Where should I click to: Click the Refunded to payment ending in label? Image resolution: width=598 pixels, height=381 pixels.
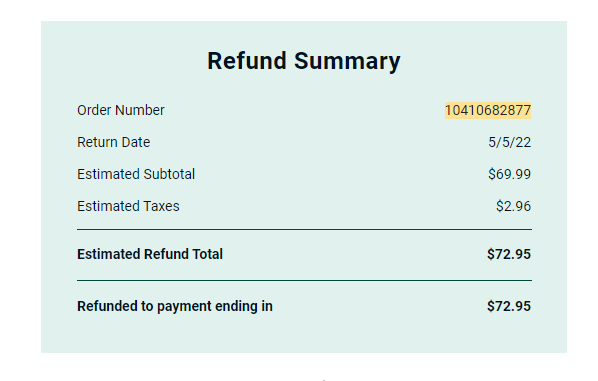pos(175,306)
